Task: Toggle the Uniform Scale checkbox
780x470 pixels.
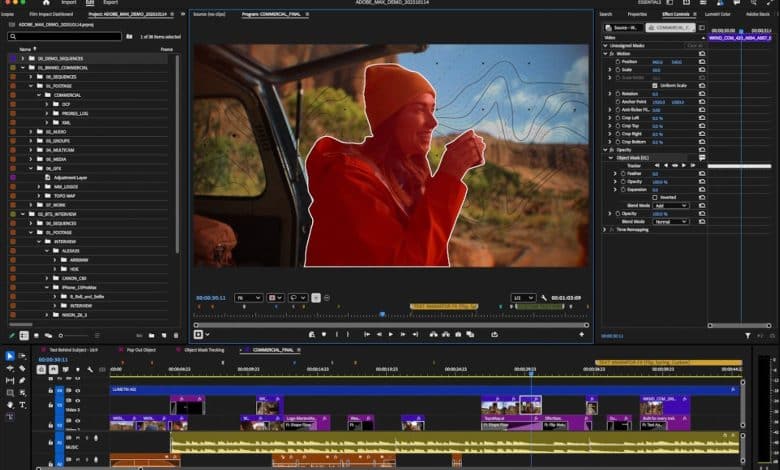Action: [655, 84]
